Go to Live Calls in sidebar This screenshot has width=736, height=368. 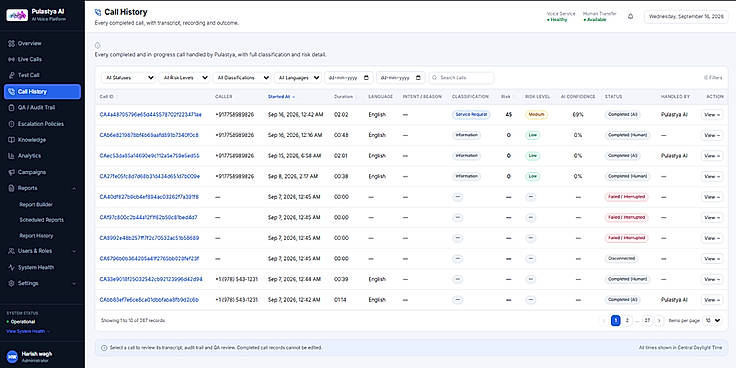42,59
